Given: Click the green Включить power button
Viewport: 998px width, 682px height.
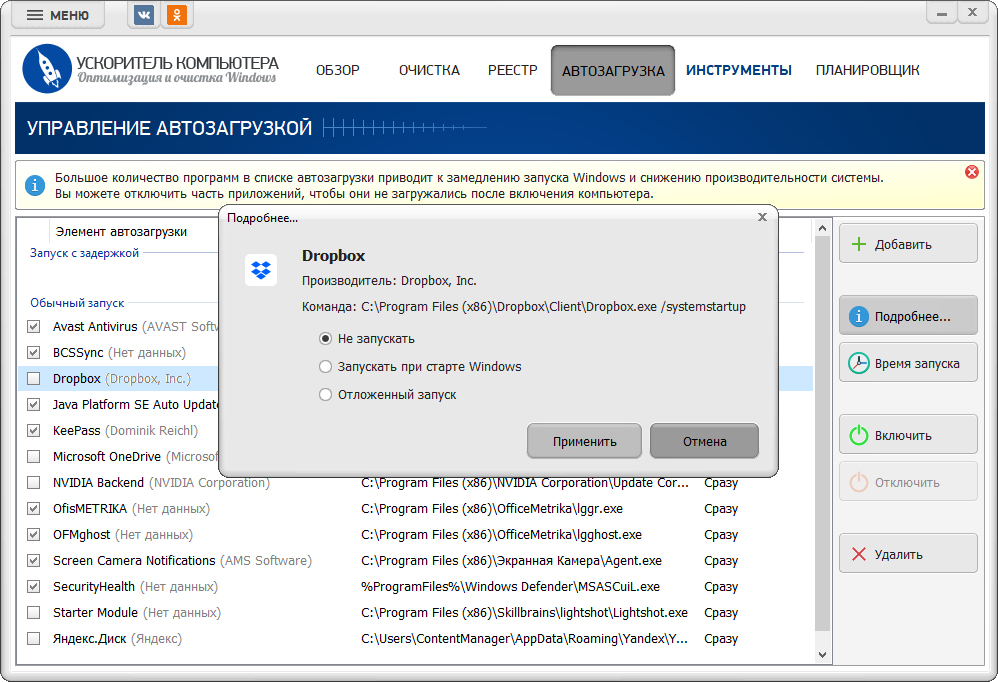Looking at the screenshot, I should click(908, 435).
